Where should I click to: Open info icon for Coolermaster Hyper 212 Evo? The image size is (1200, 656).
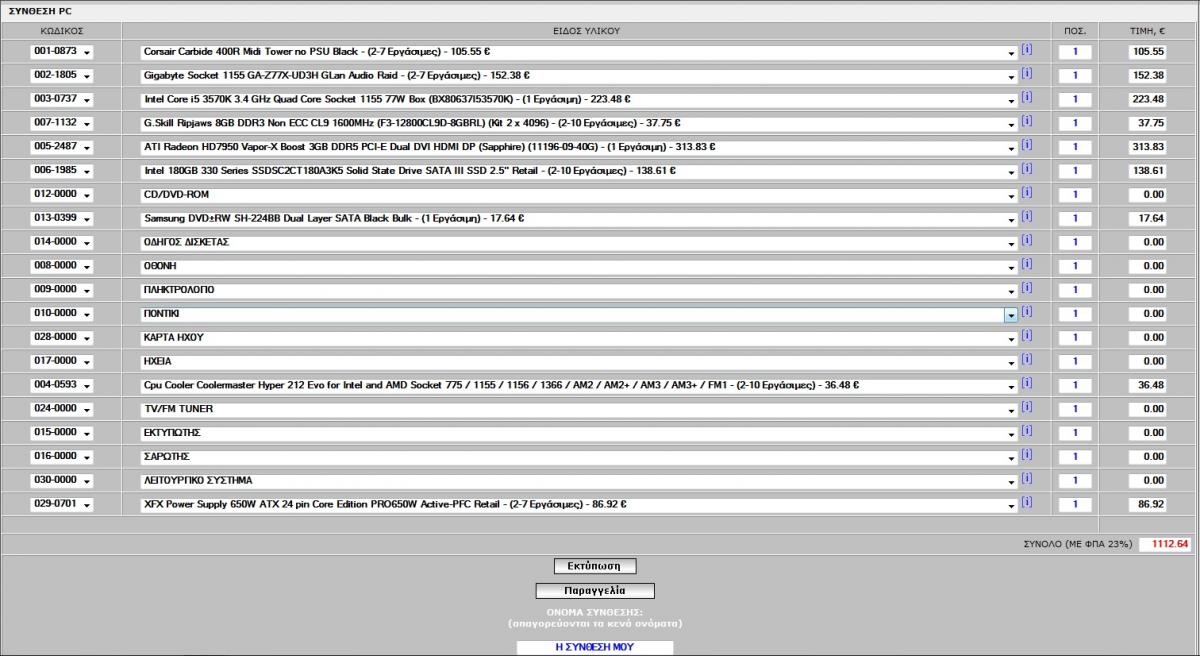pos(1026,384)
